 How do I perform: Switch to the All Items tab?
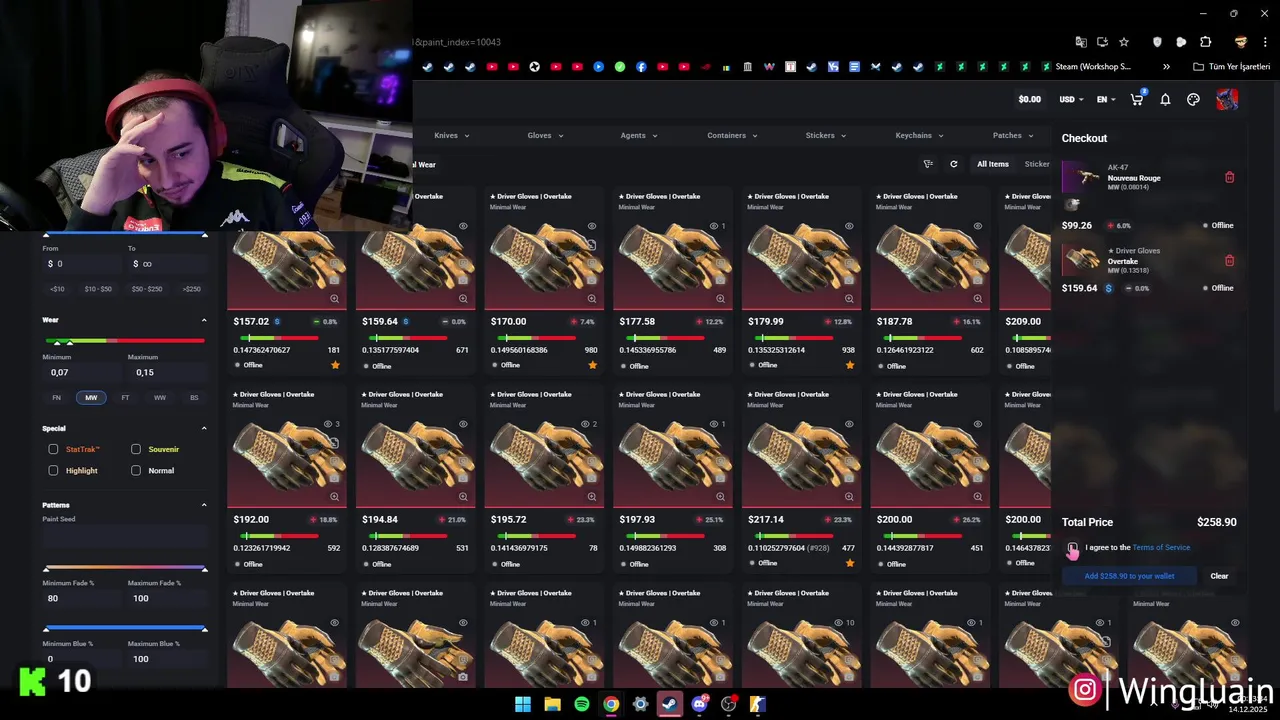tap(993, 164)
